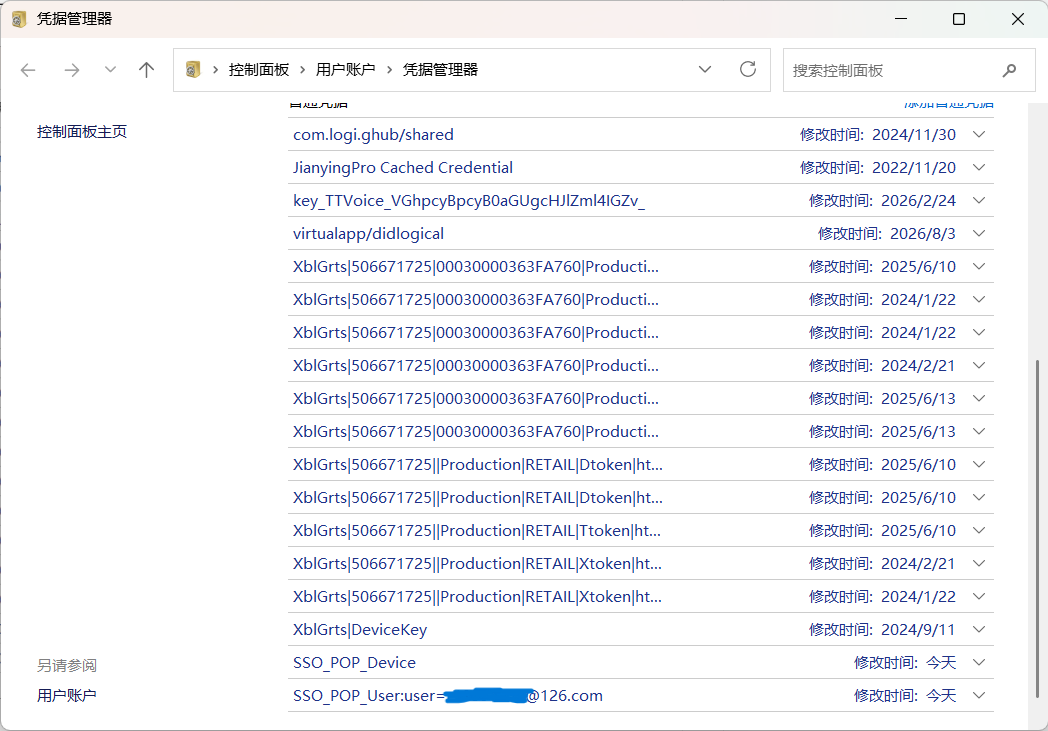Expand the XblGrts|DeviceKey chevron
This screenshot has width=1048, height=731.
pyautogui.click(x=978, y=629)
